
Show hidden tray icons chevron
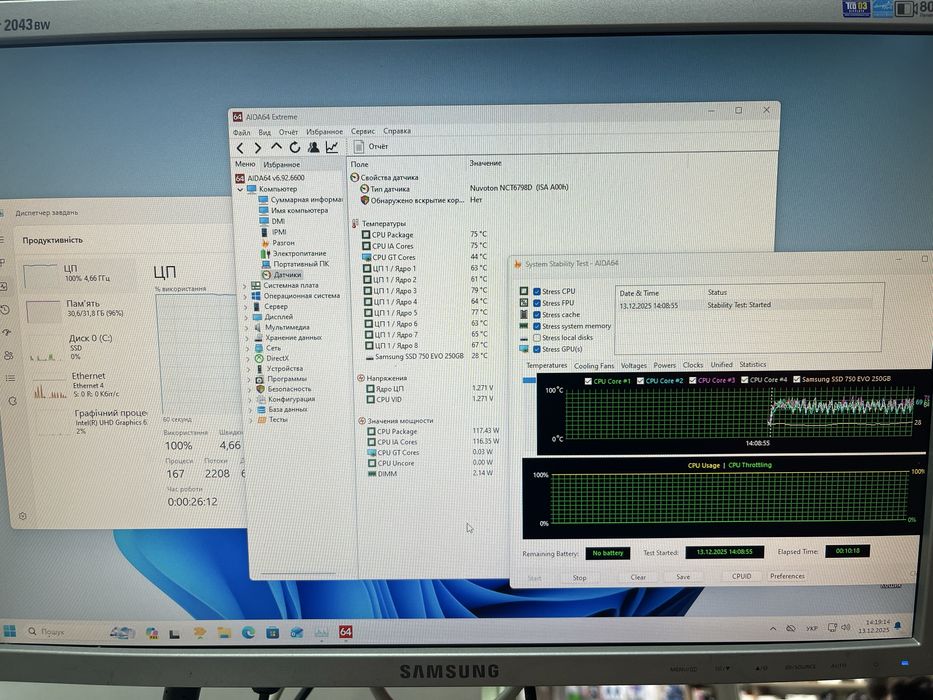(x=772, y=629)
